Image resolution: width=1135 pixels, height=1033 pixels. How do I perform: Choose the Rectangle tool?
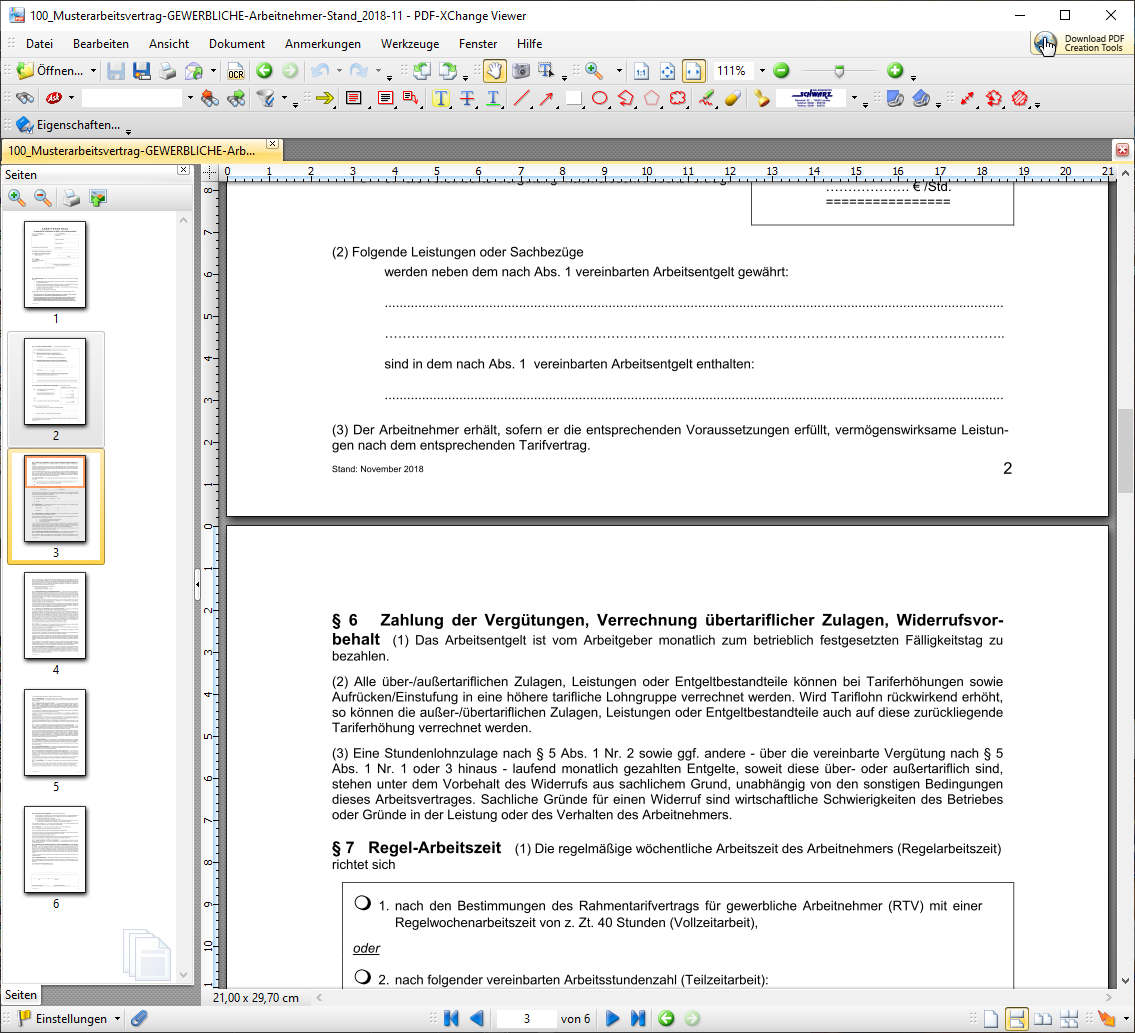click(573, 98)
